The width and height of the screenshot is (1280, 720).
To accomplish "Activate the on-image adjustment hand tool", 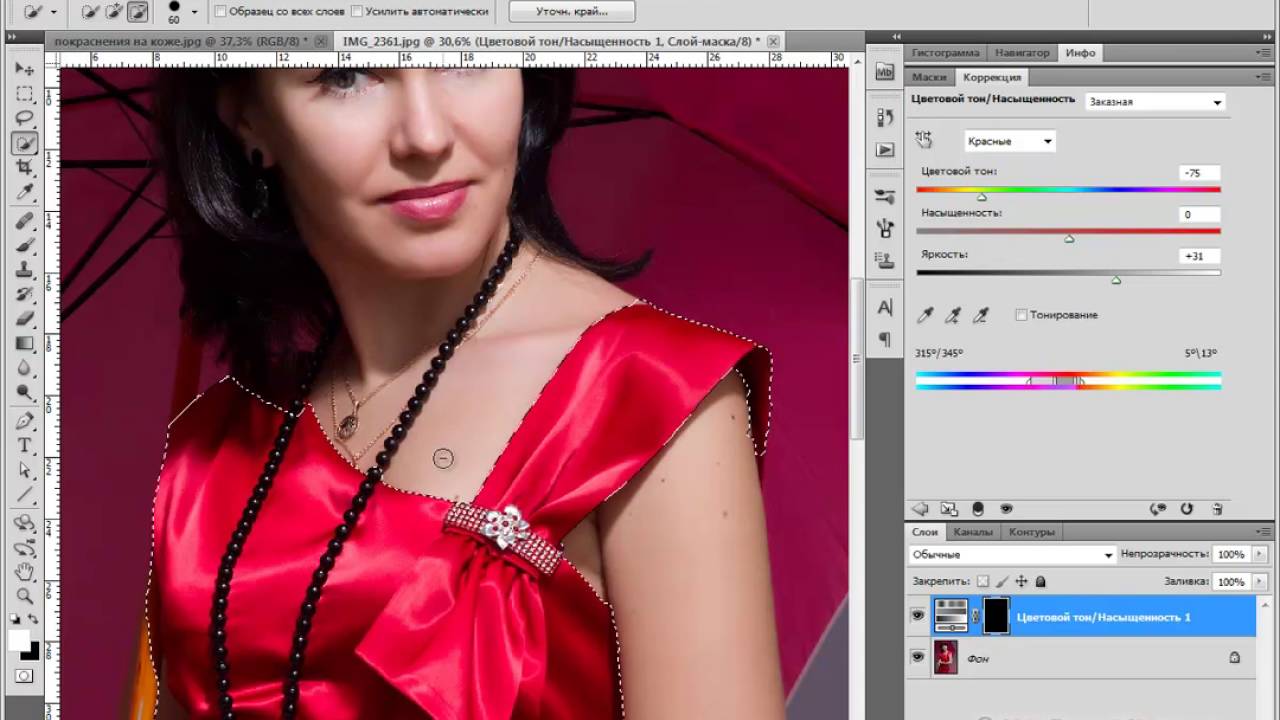I will [x=924, y=140].
